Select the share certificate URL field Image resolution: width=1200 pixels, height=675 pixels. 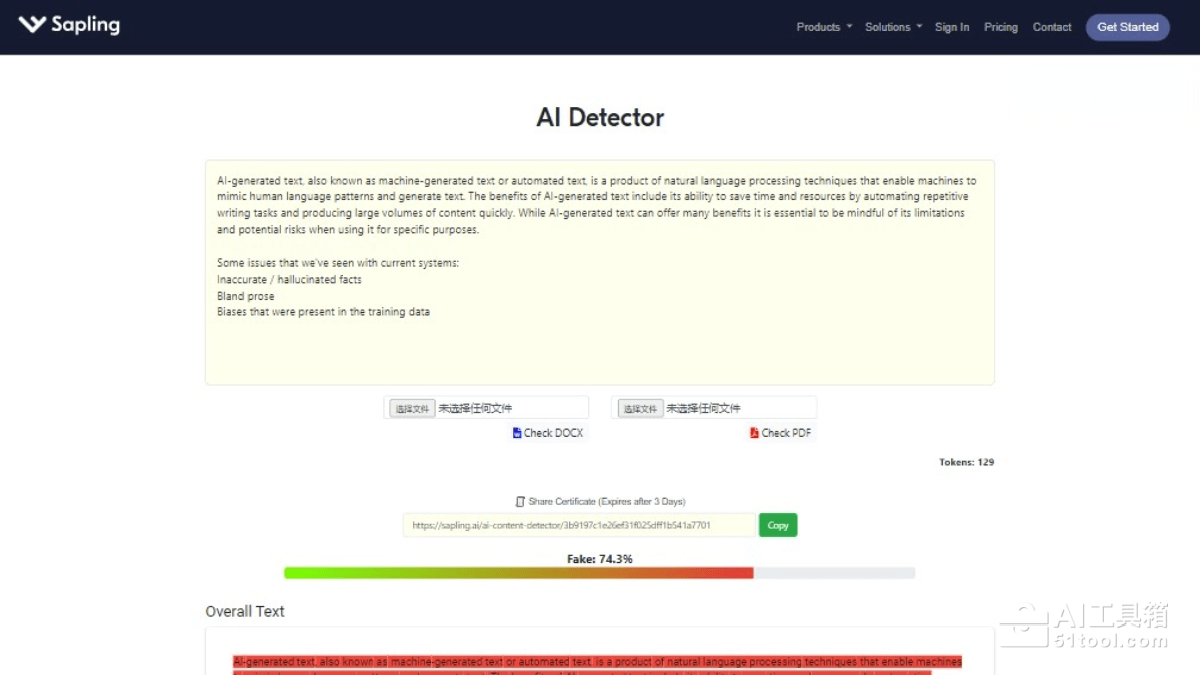pos(579,525)
